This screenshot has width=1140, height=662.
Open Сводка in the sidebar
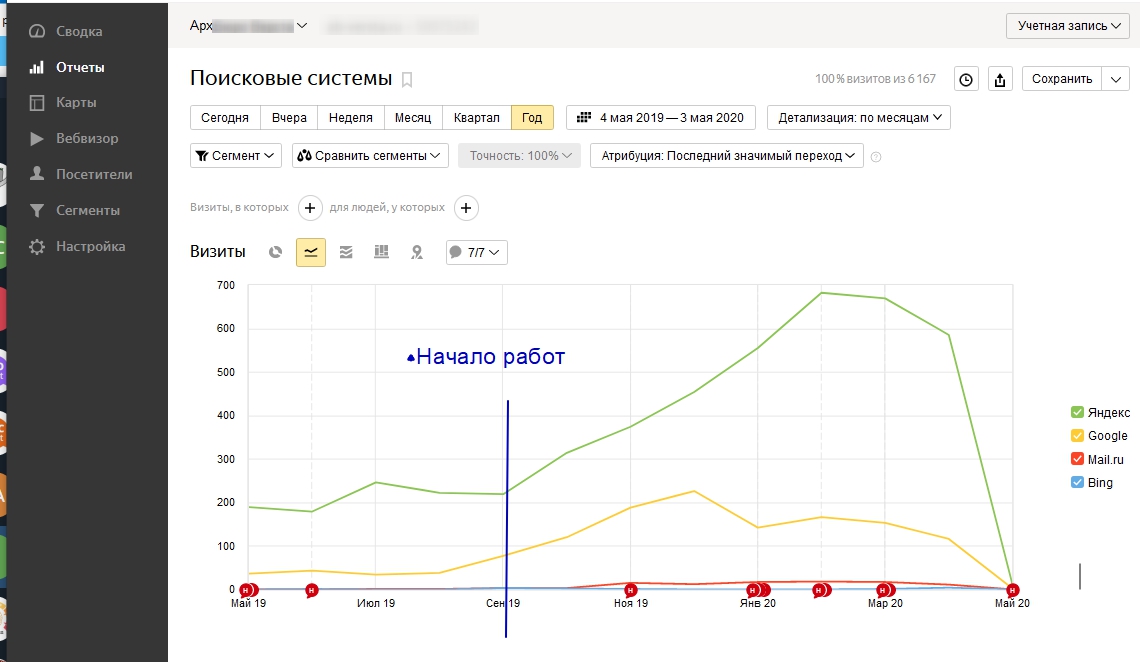click(79, 31)
